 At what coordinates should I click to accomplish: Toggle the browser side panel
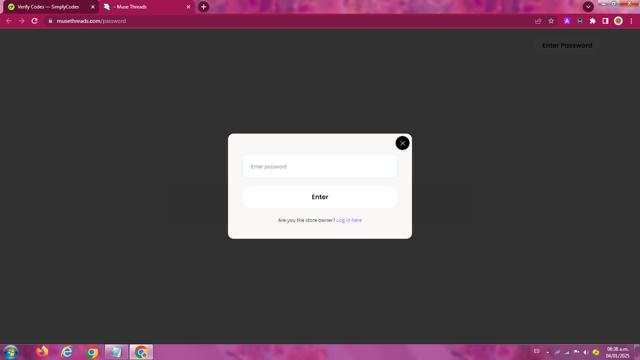605,21
